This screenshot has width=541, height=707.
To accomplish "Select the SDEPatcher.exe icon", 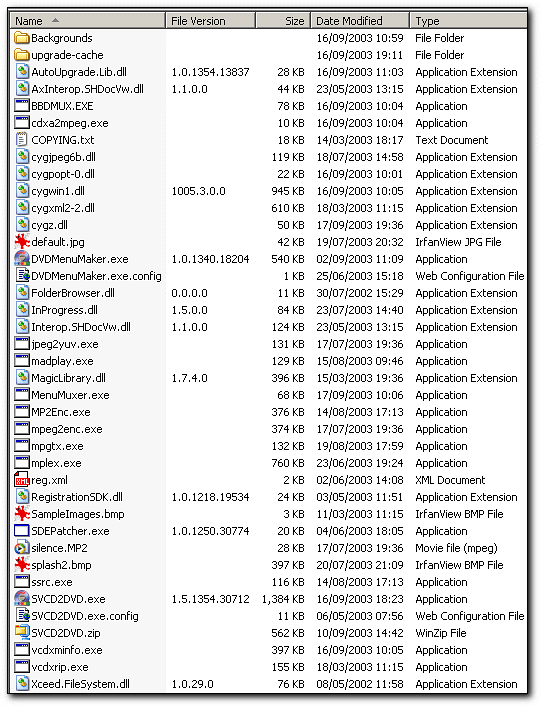I will pyautogui.click(x=22, y=531).
